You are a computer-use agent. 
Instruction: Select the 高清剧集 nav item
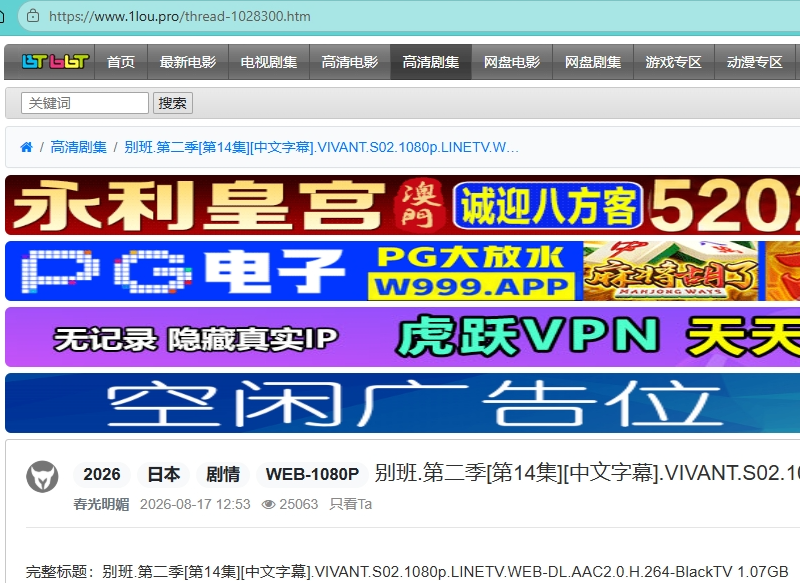[x=431, y=62]
